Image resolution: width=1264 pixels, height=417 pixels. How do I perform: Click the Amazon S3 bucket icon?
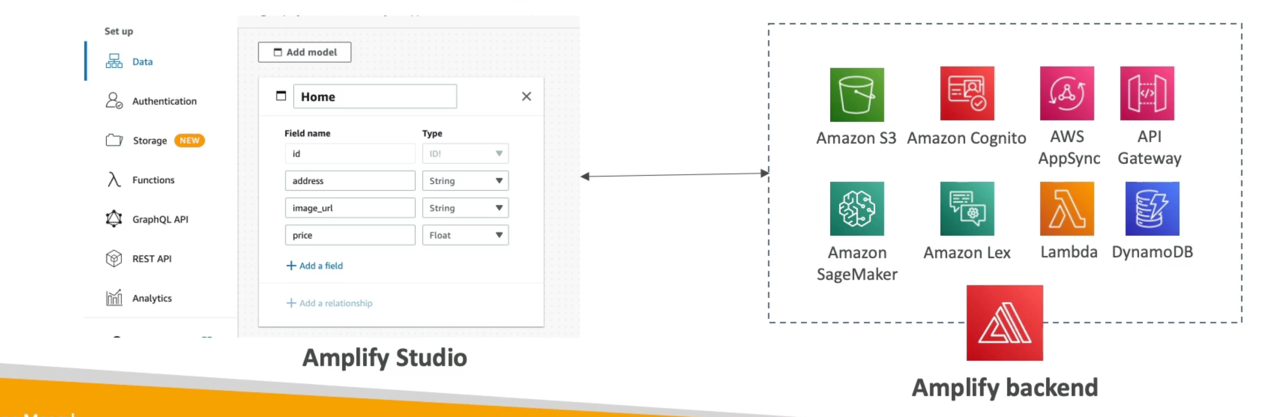(856, 94)
